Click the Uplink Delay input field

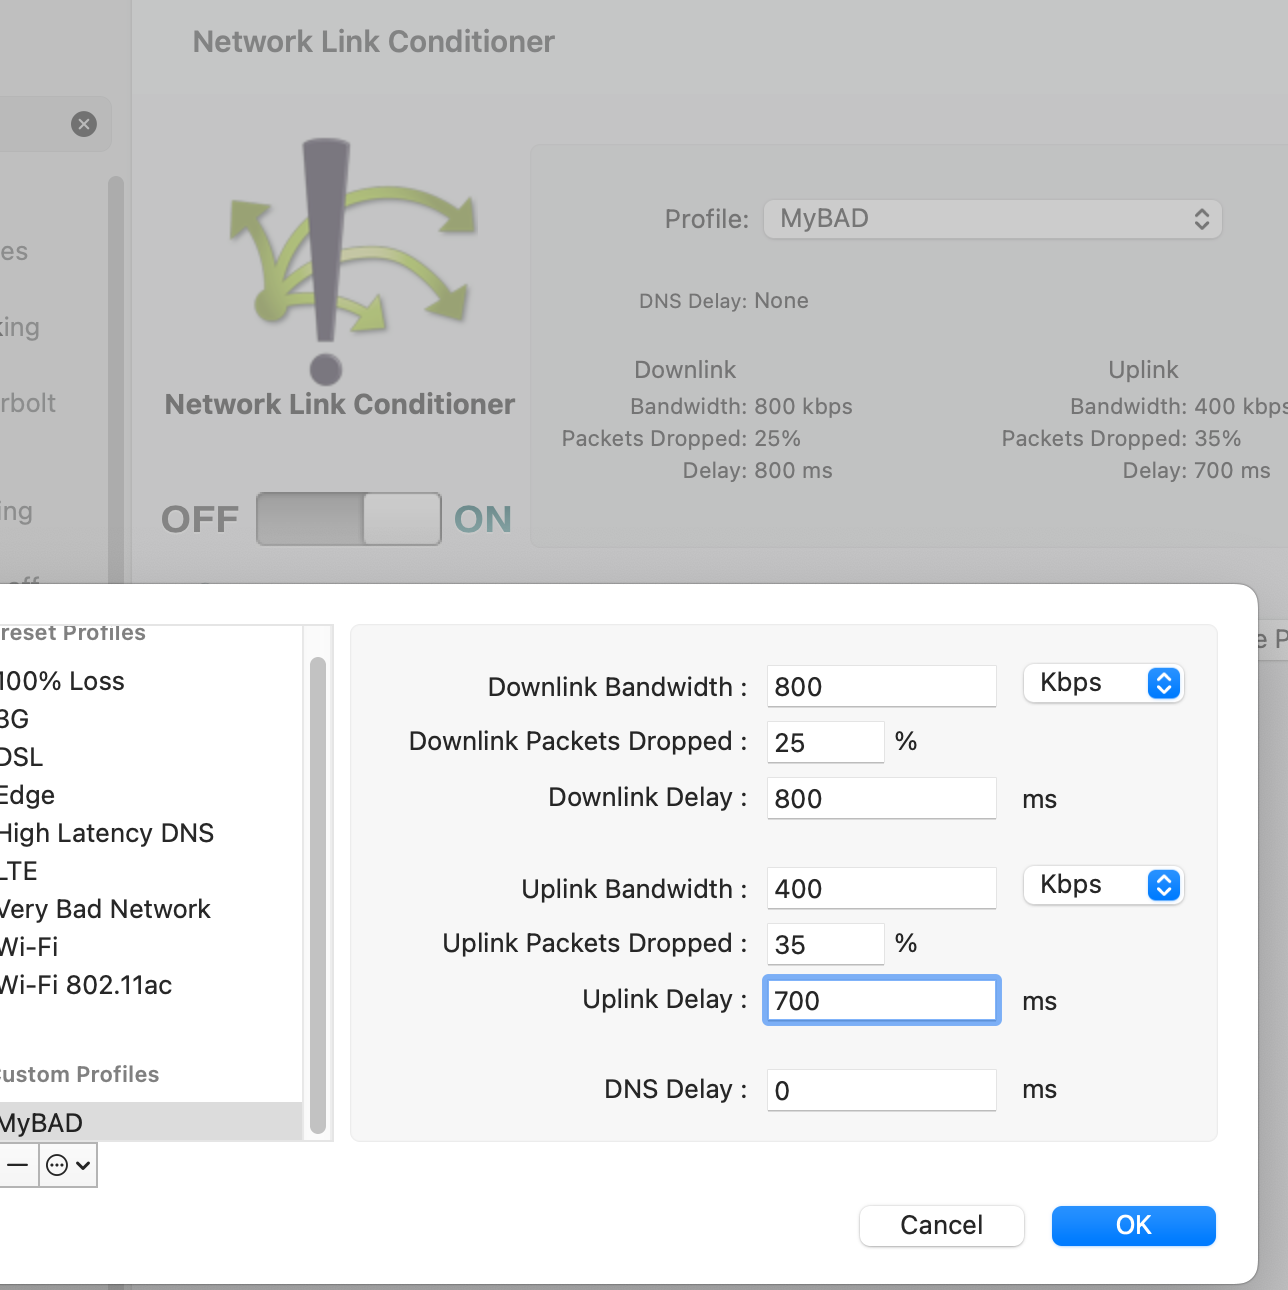pyautogui.click(x=881, y=1000)
